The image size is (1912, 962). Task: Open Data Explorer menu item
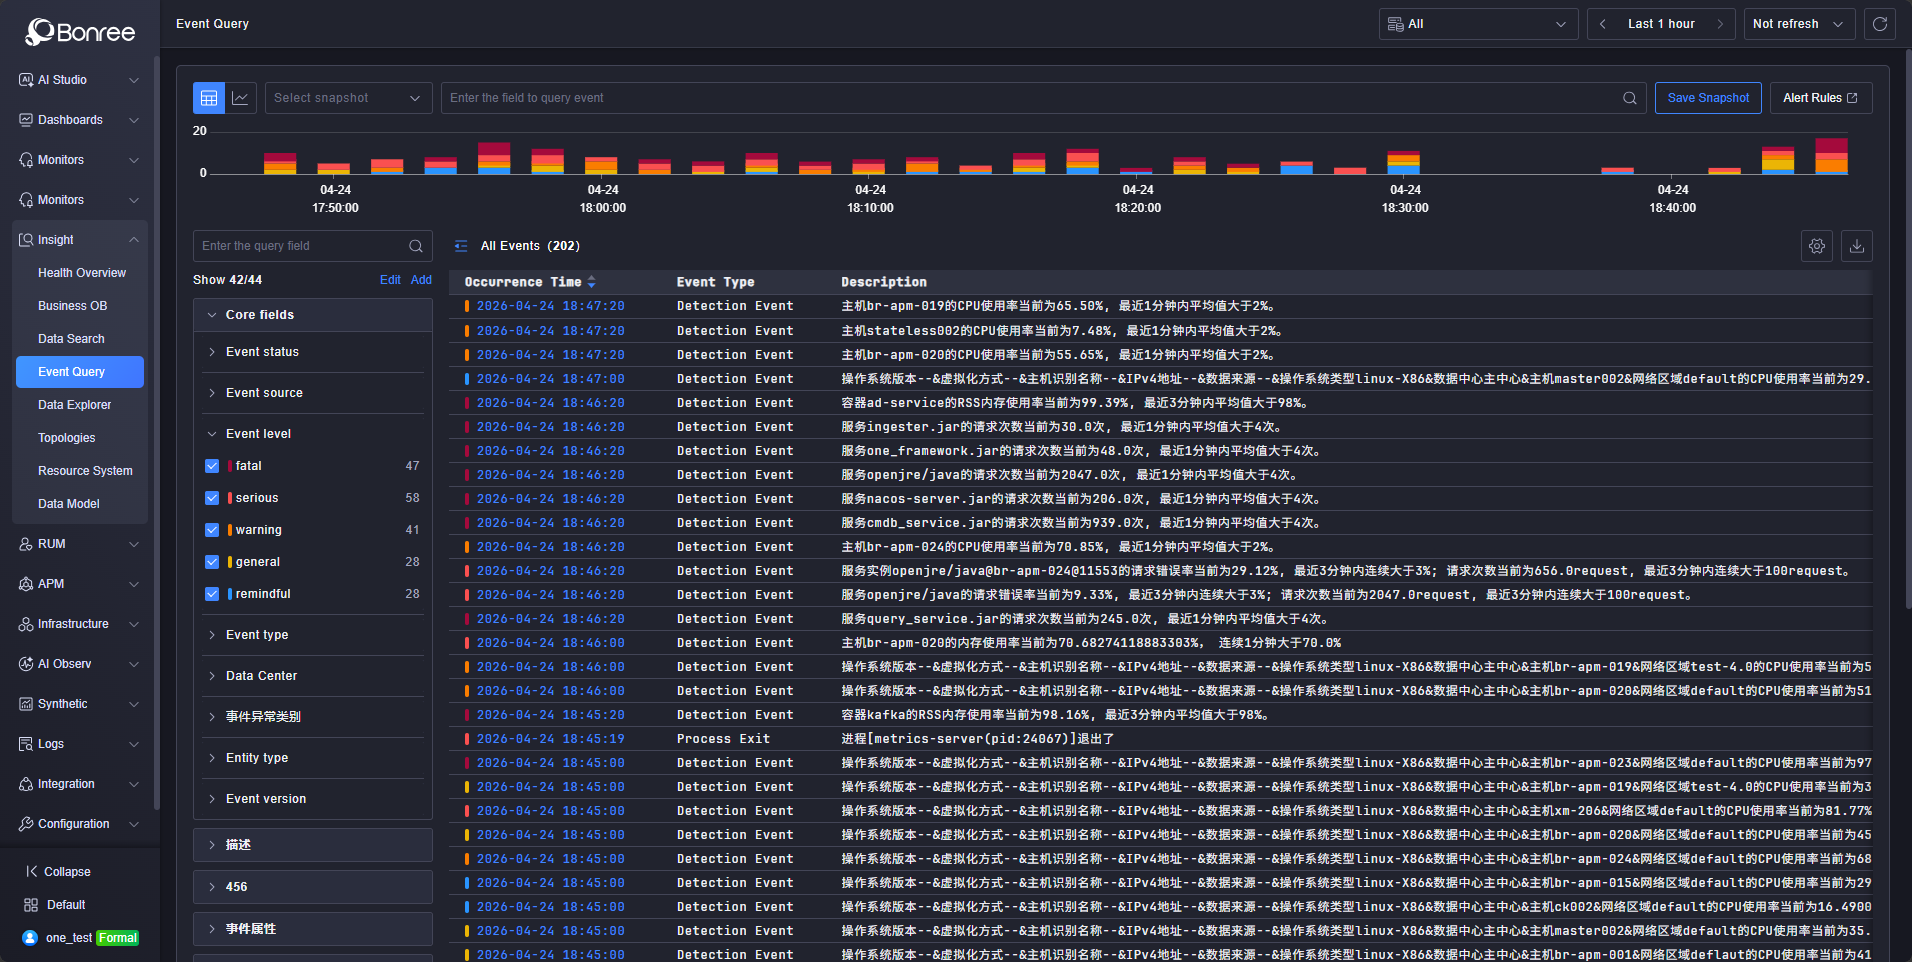[75, 405]
